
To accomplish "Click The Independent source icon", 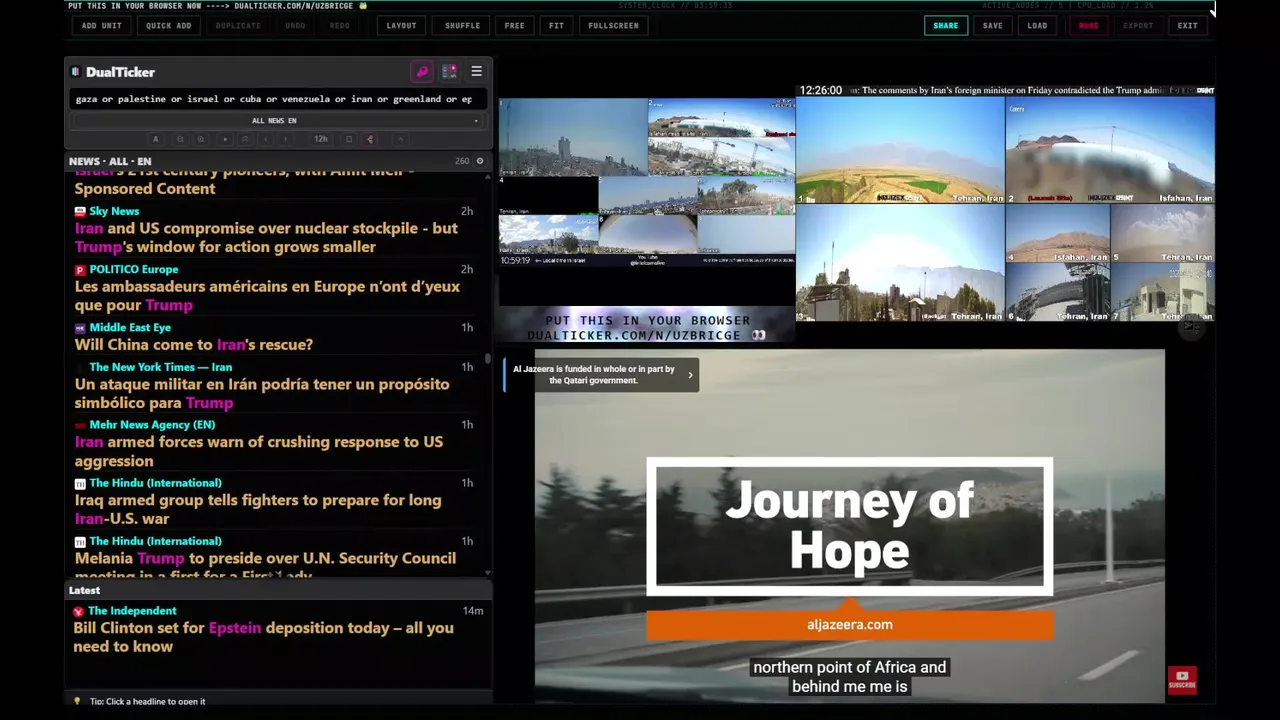I will (78, 611).
